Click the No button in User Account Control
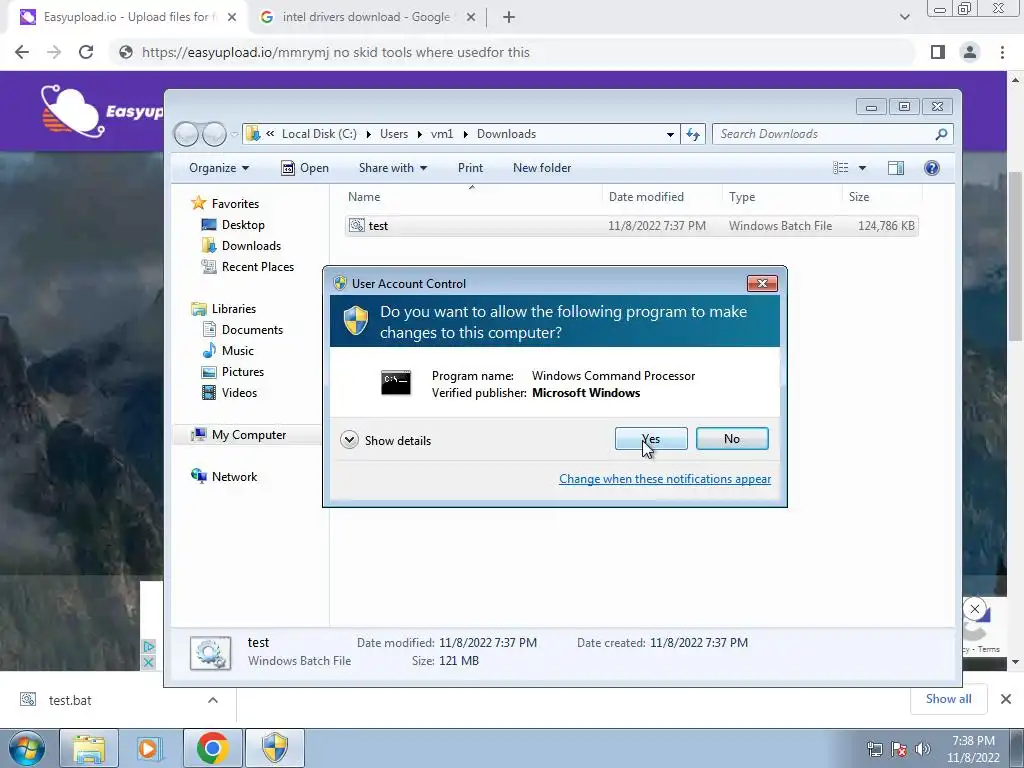 coord(731,439)
